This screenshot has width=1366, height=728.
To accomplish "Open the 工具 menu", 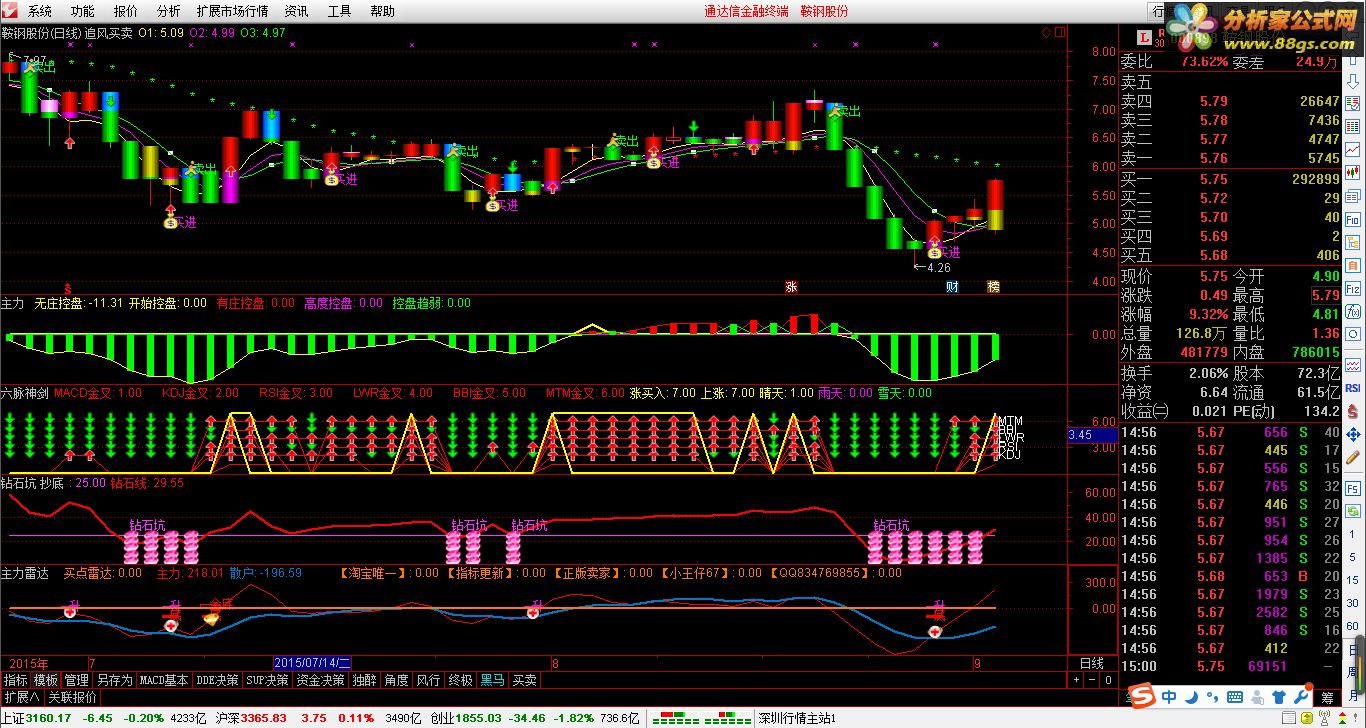I will coord(340,11).
